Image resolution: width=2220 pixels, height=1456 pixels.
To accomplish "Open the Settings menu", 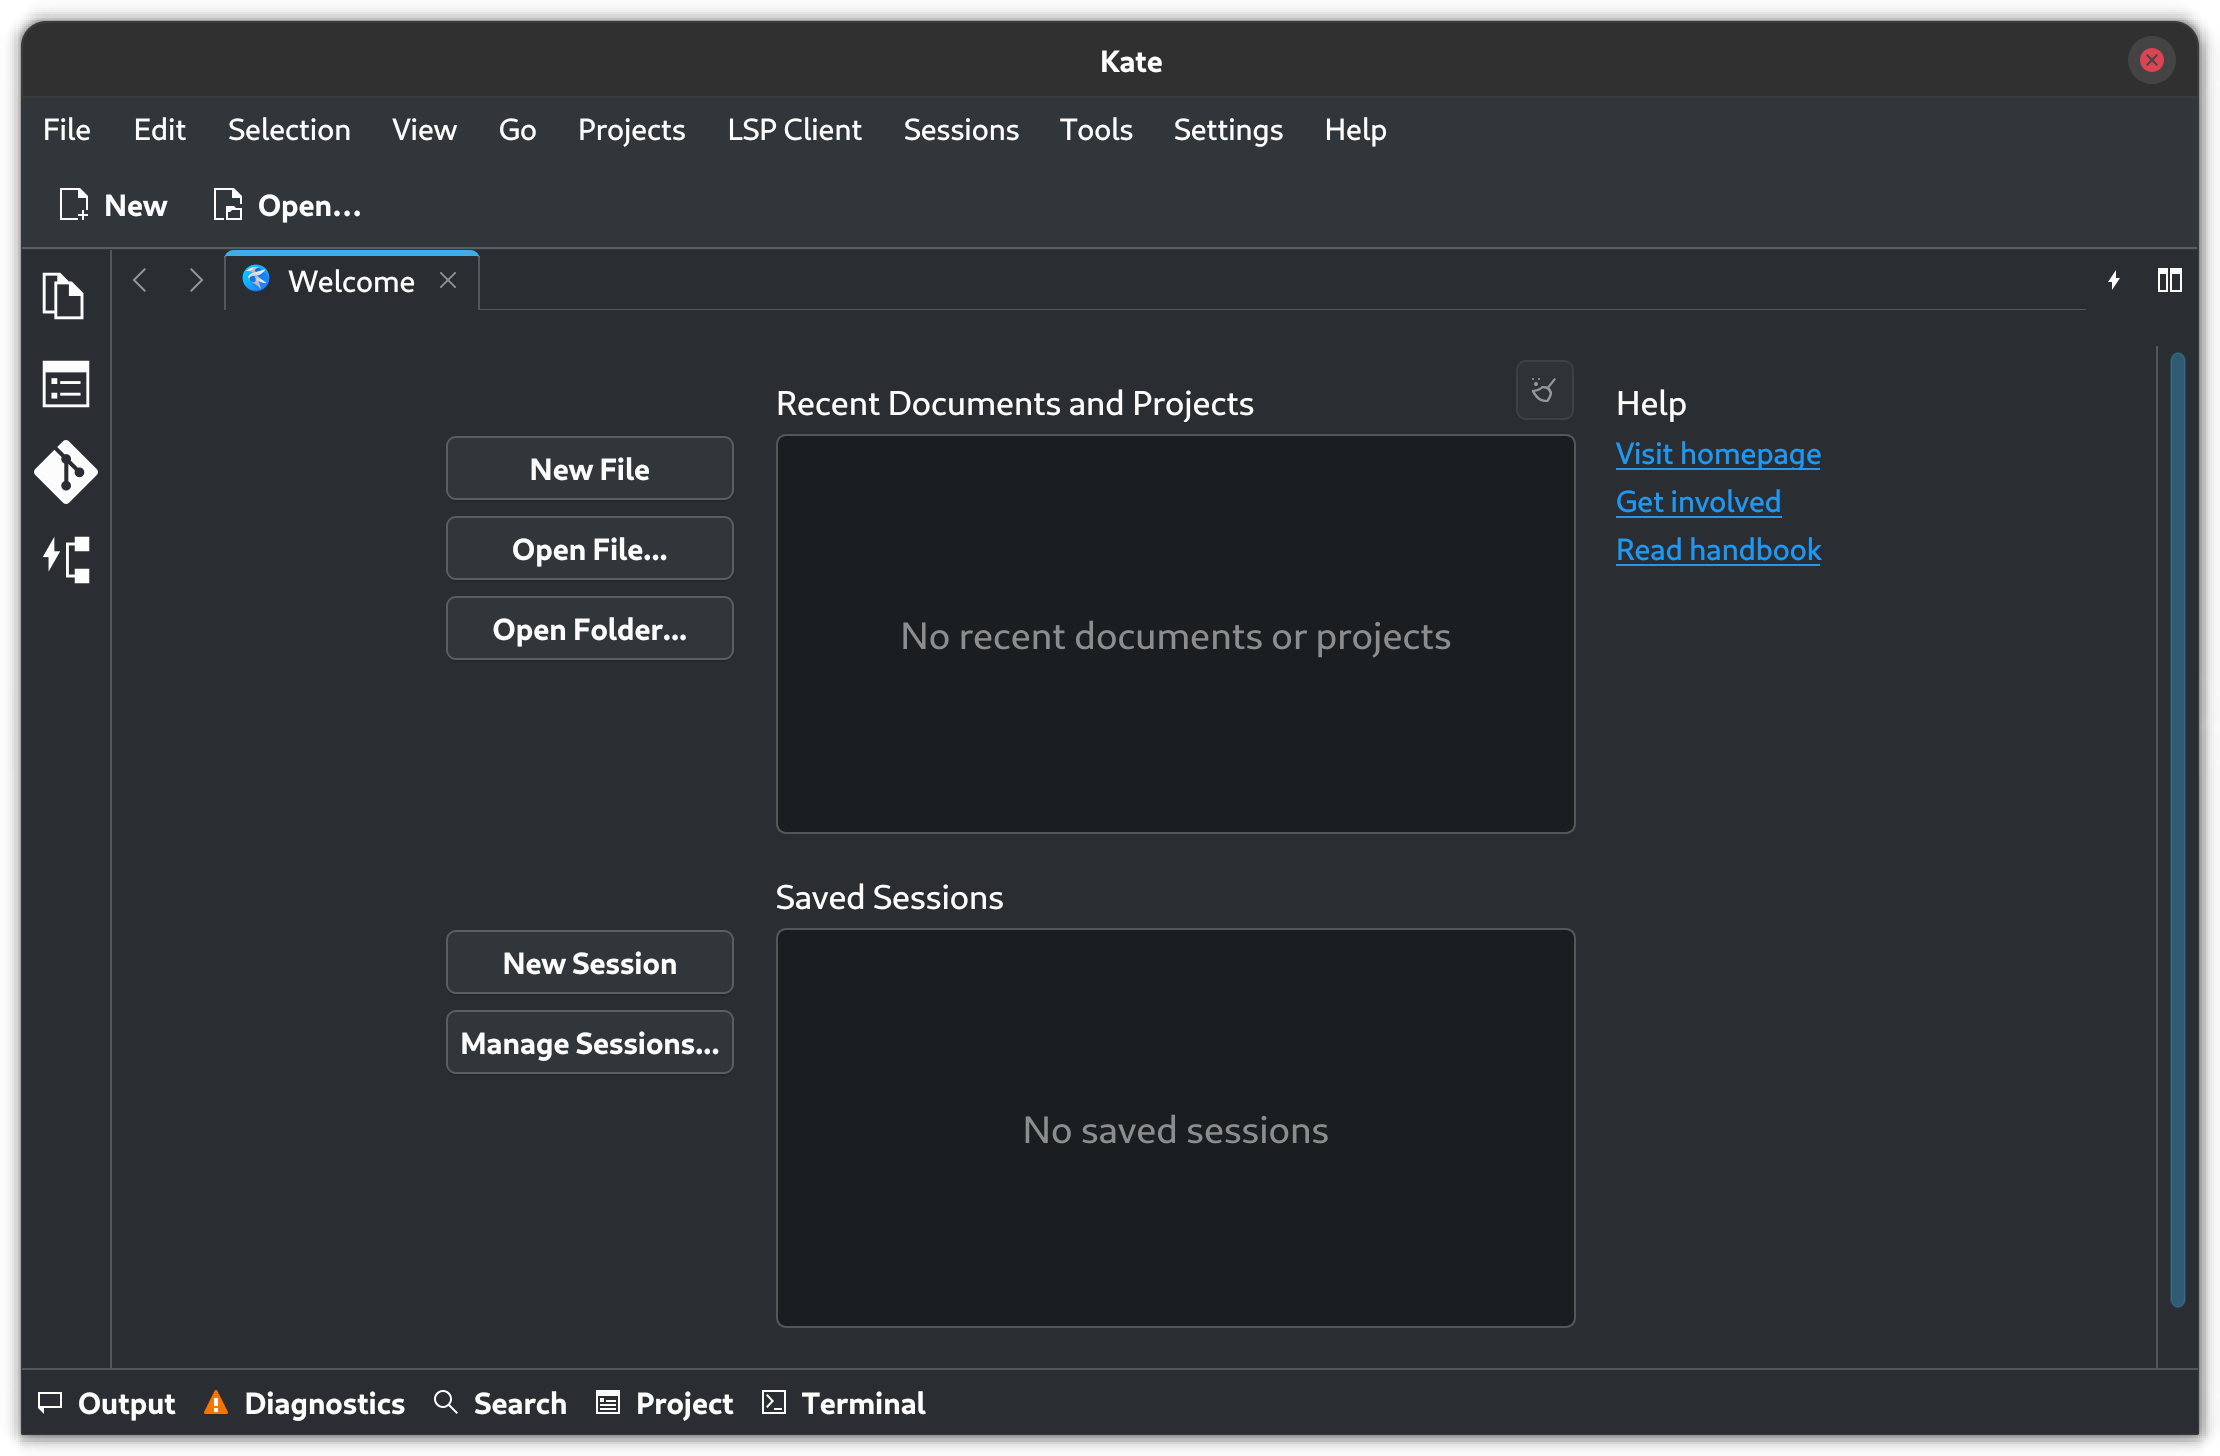I will tap(1228, 130).
